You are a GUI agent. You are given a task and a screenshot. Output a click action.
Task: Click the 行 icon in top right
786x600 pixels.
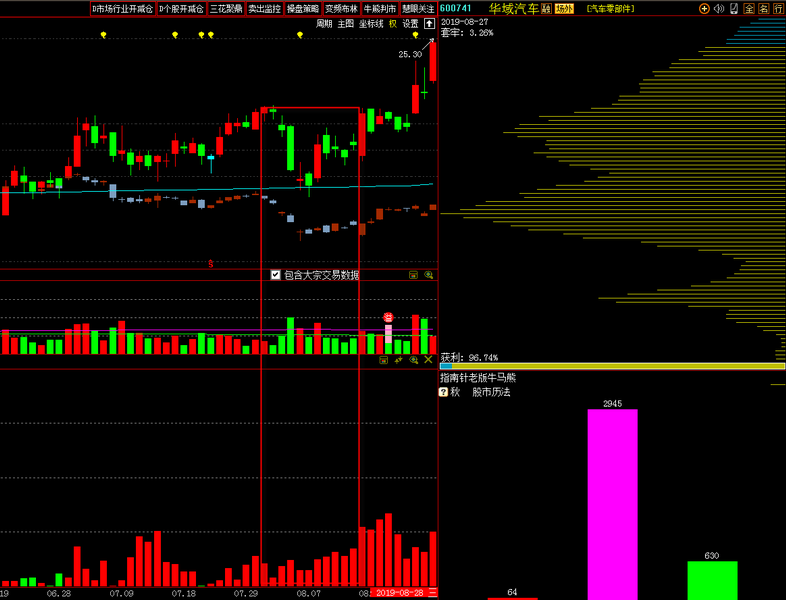[x=778, y=9]
